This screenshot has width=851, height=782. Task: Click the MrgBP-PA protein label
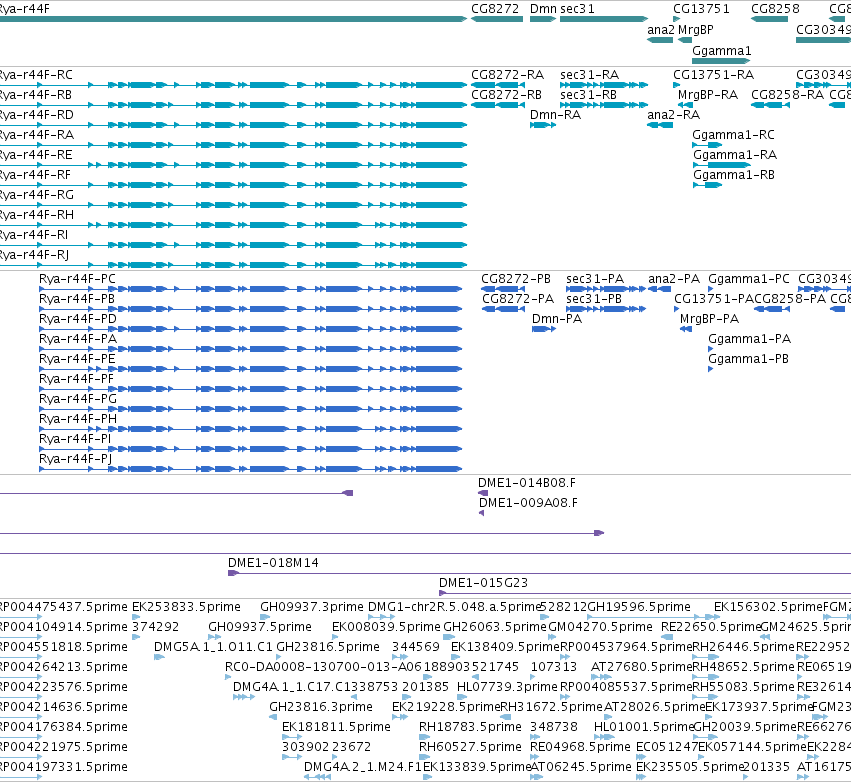coord(709,319)
